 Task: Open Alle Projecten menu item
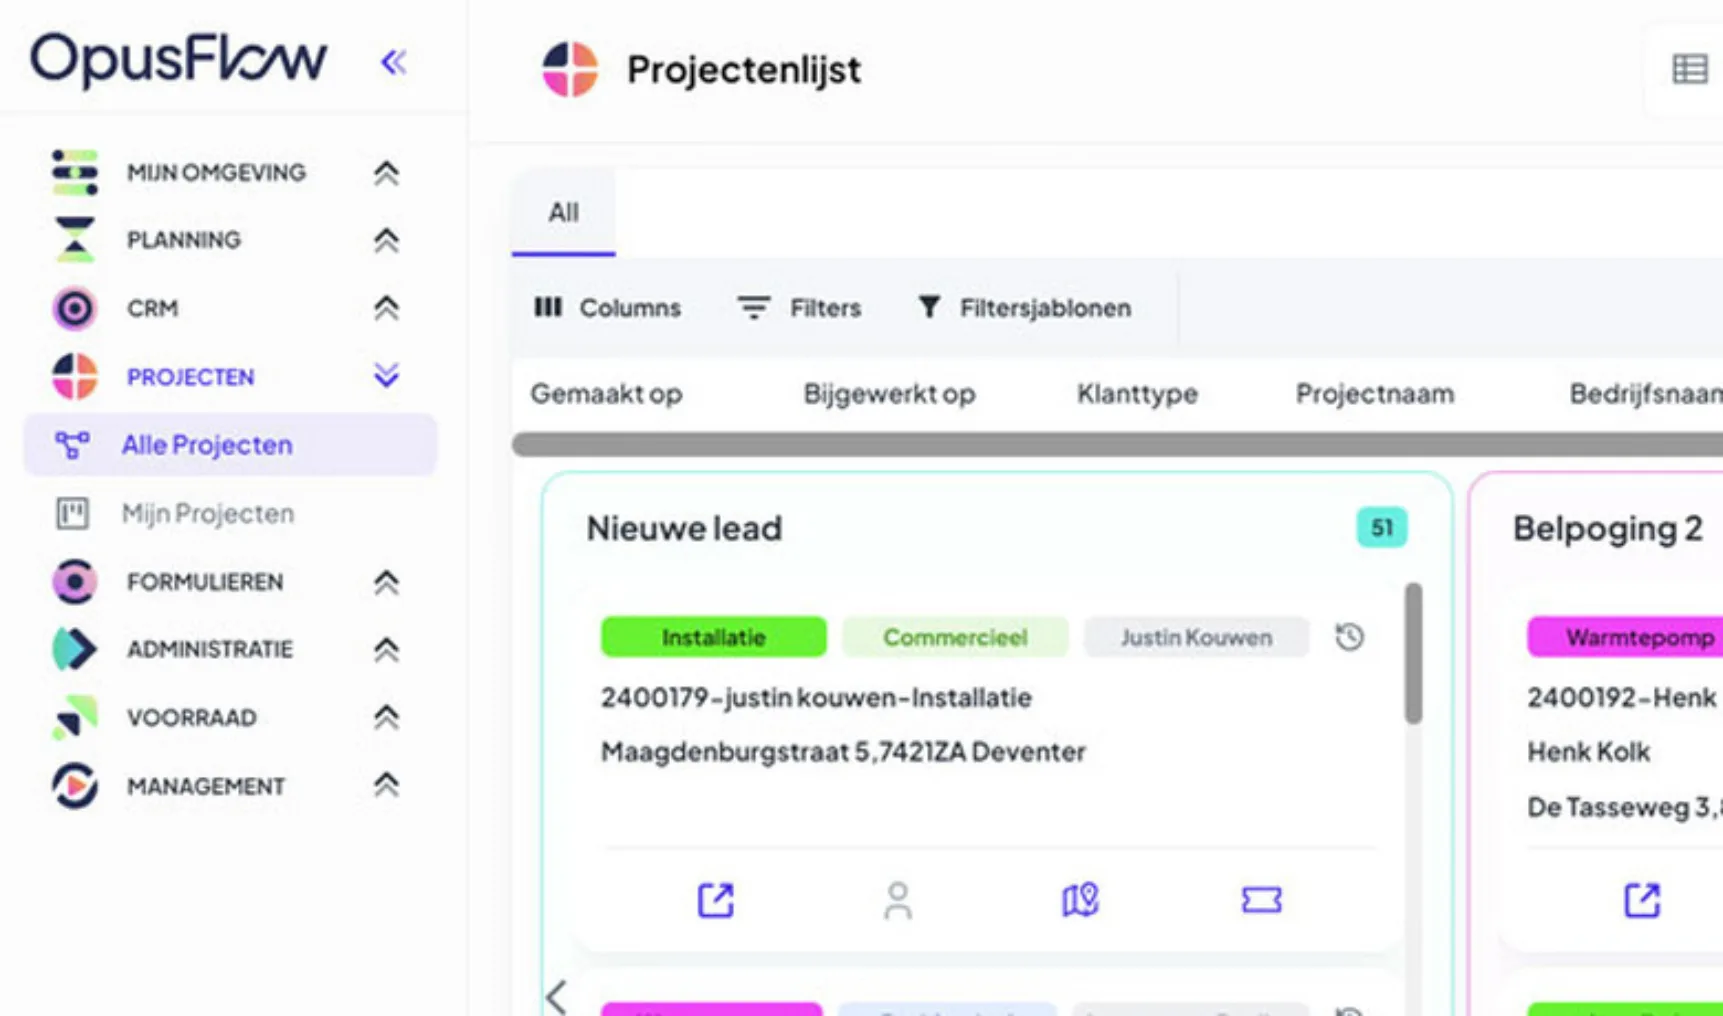[x=231, y=445]
